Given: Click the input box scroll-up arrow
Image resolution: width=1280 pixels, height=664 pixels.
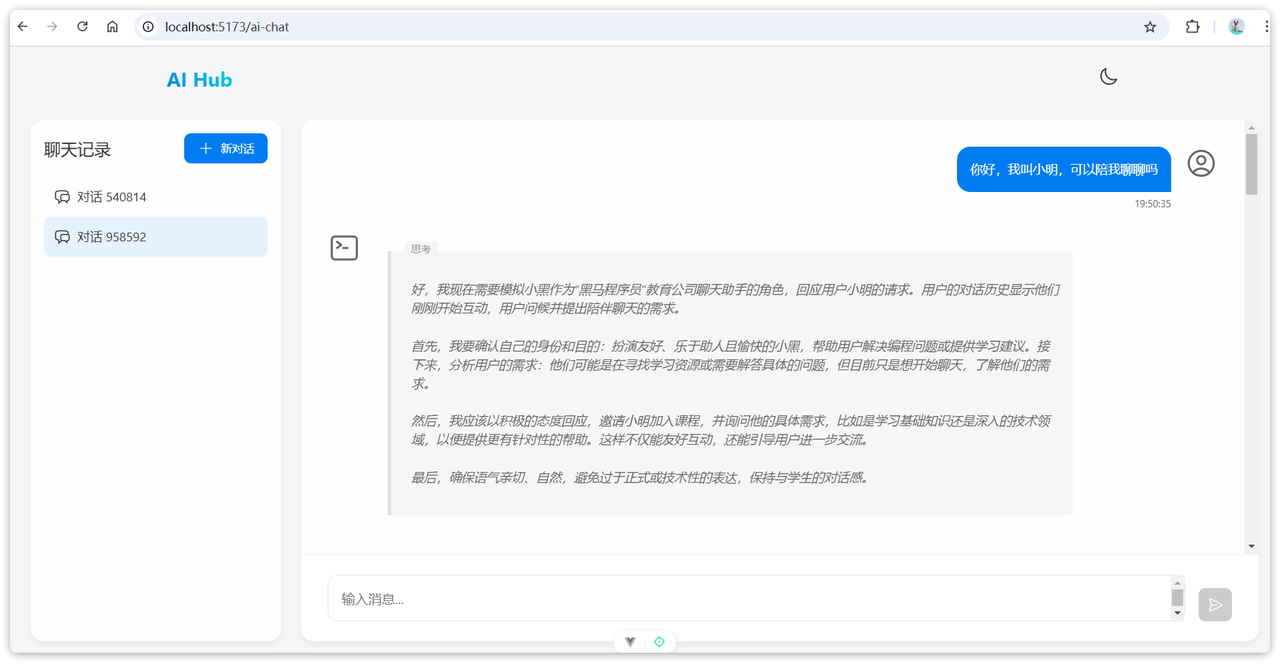Looking at the screenshot, I should [1177, 583].
